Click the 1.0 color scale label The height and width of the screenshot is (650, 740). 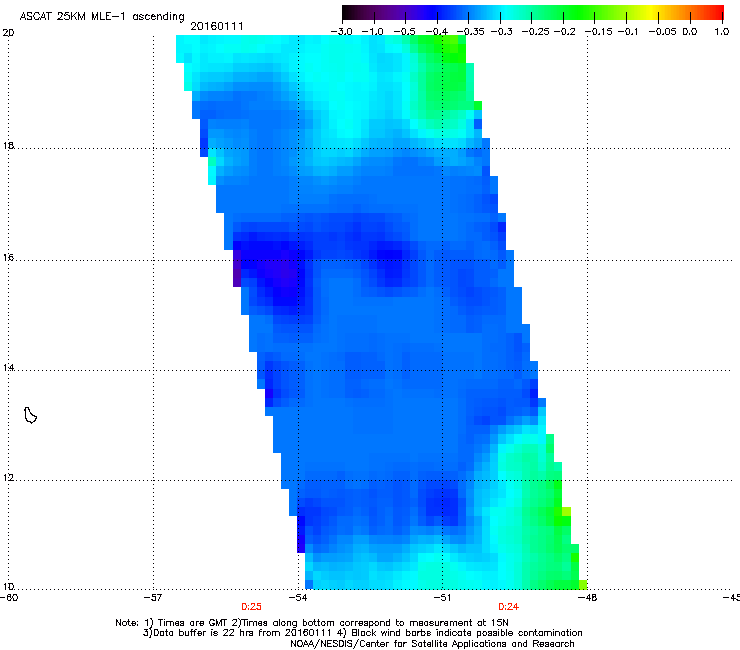point(722,32)
